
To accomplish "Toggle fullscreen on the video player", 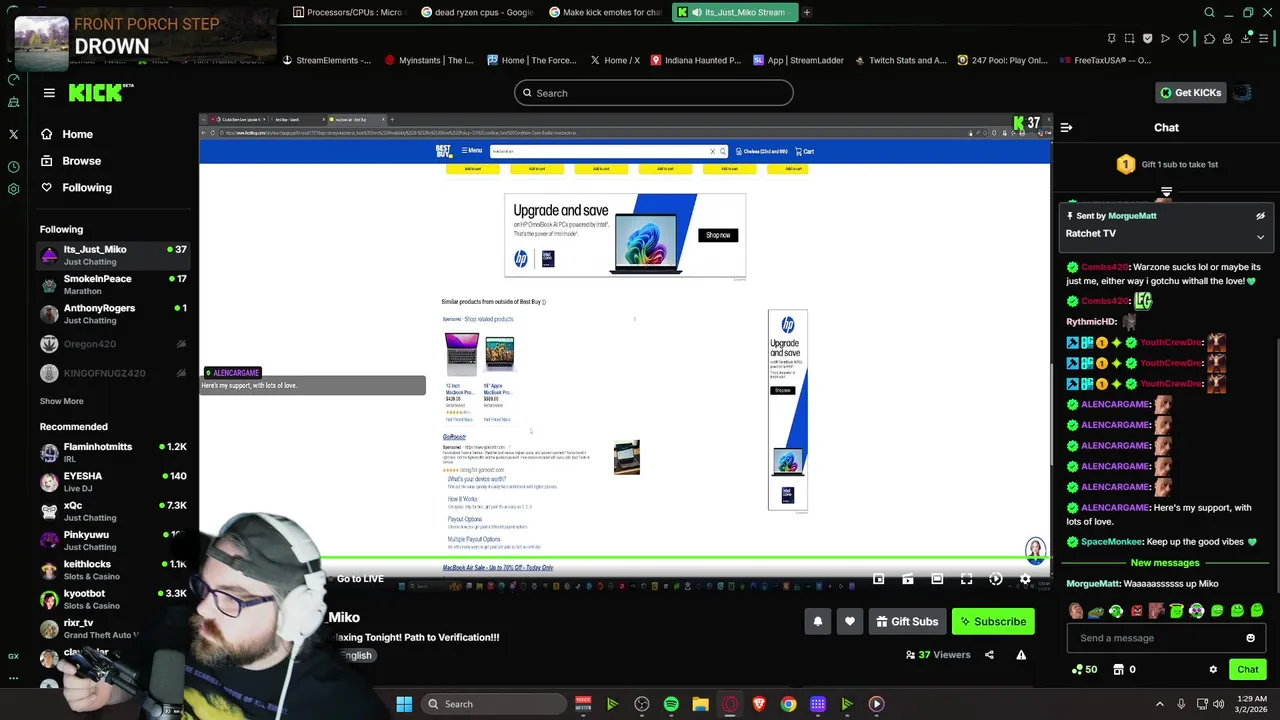I will [x=966, y=579].
